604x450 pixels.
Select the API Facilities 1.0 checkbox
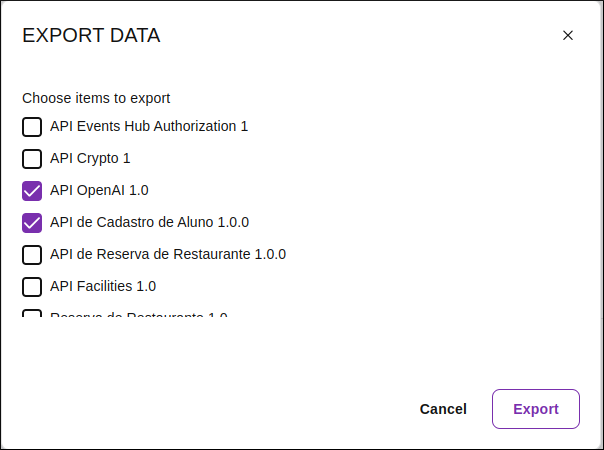pyautogui.click(x=32, y=286)
